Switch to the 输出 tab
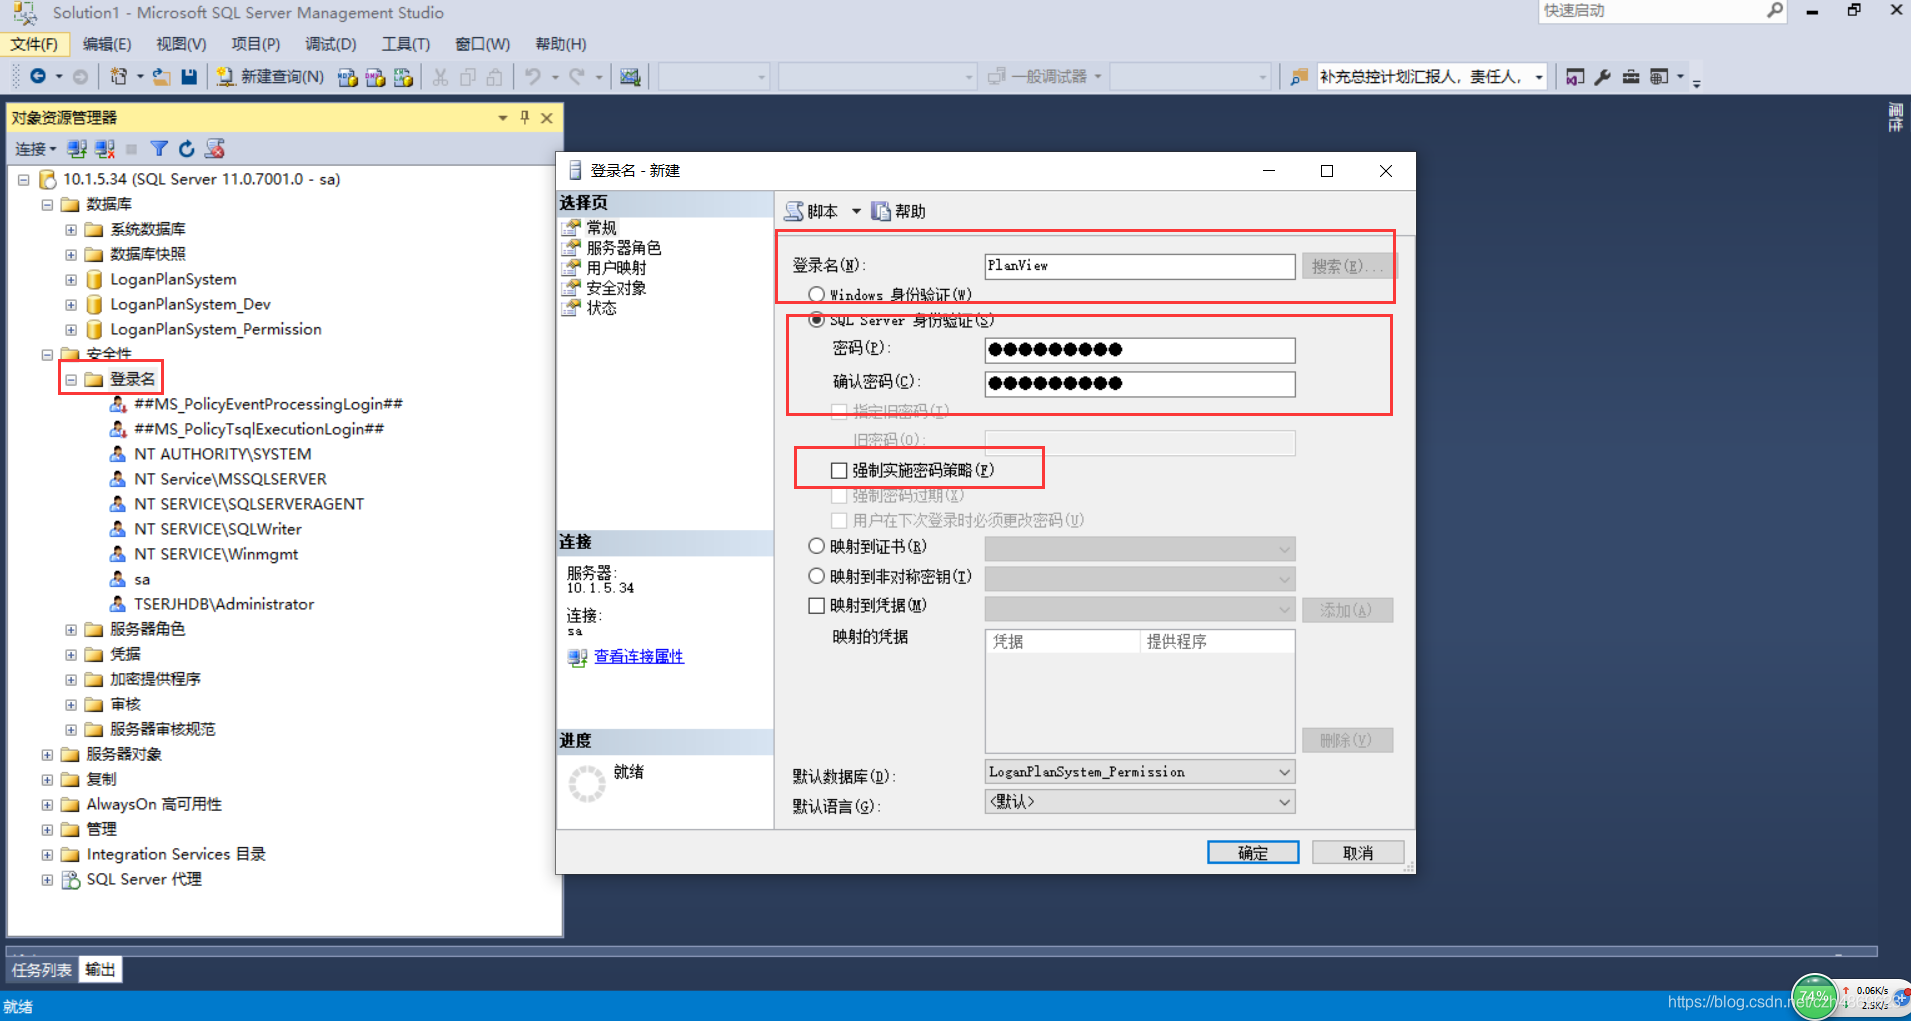This screenshot has width=1911, height=1021. pyautogui.click(x=100, y=969)
